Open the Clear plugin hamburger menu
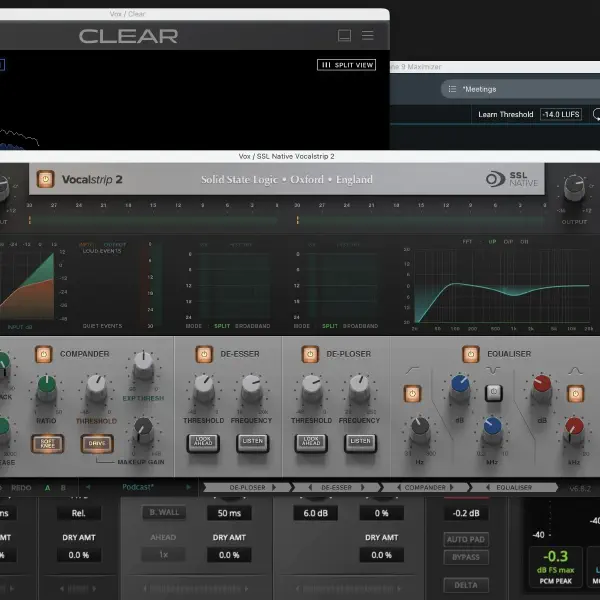The image size is (600, 600). click(368, 35)
